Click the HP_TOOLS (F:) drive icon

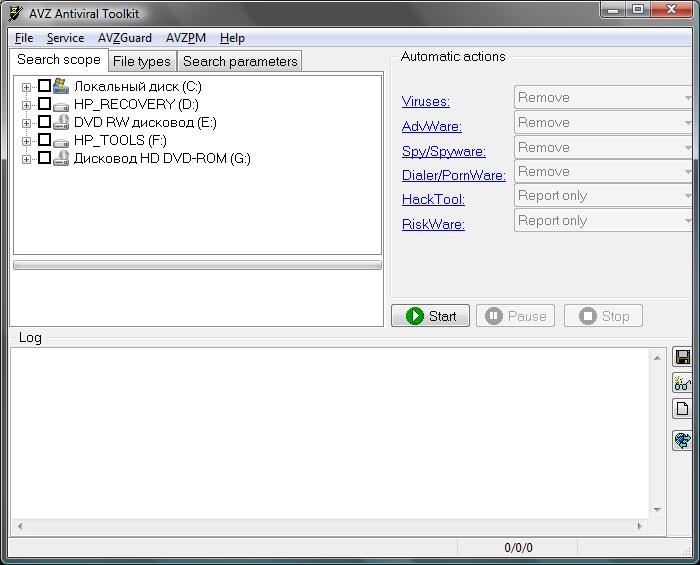pyautogui.click(x=61, y=141)
